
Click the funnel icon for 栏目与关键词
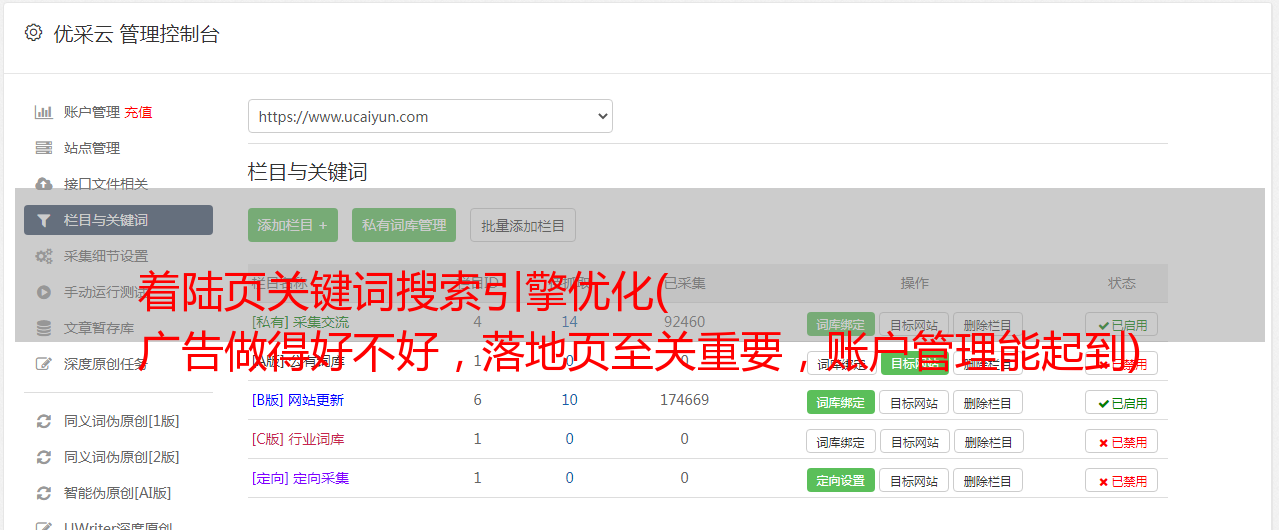point(44,220)
